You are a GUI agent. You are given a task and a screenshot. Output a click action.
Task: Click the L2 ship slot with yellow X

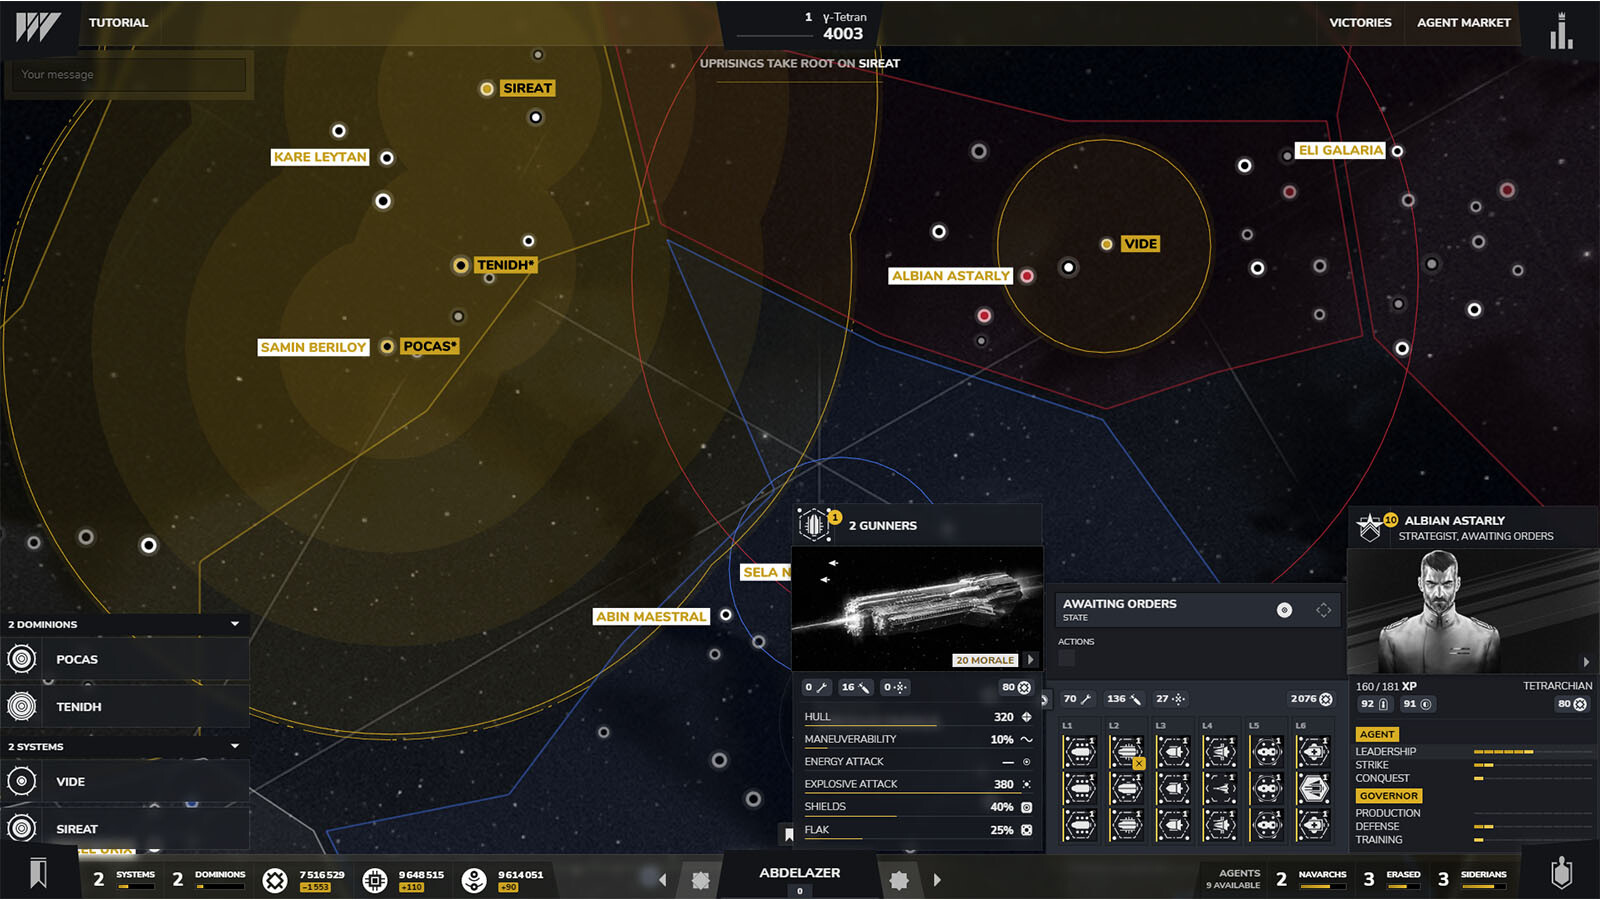point(1127,752)
